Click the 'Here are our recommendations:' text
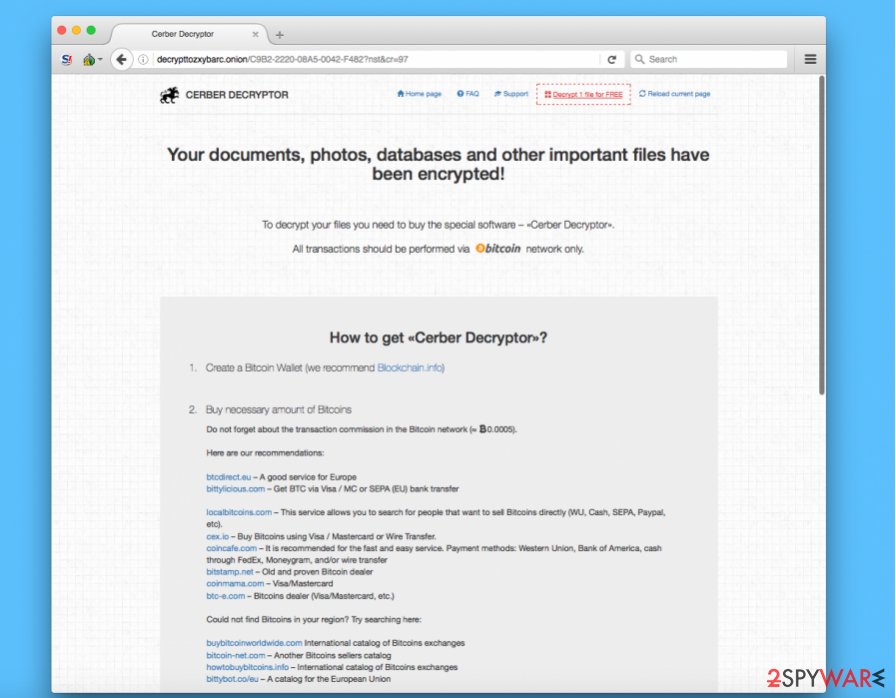The image size is (896, 698). [265, 453]
